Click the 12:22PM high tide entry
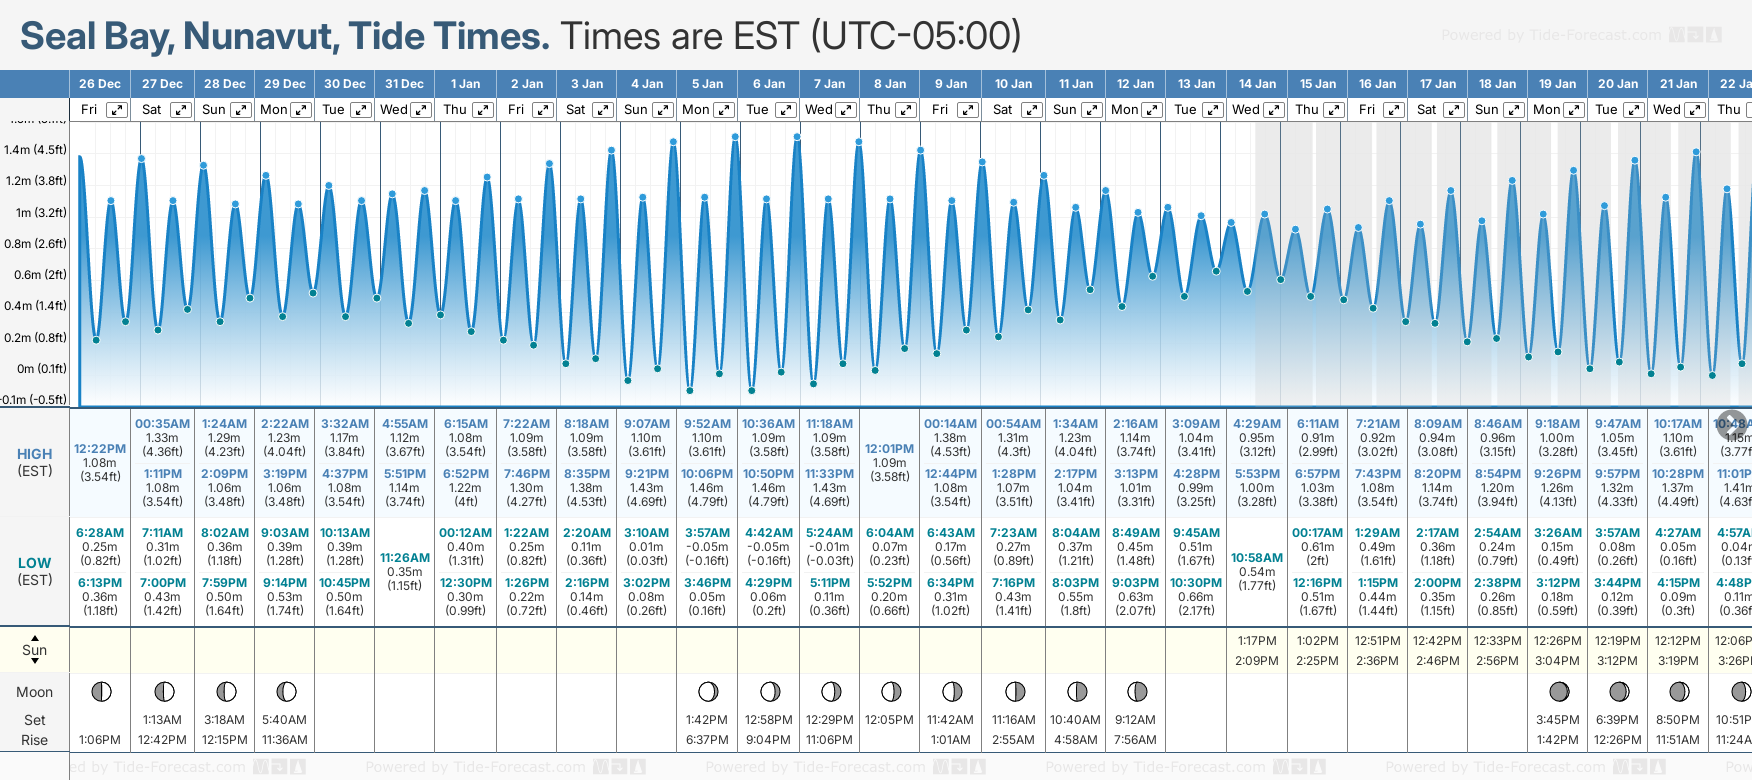Image resolution: width=1752 pixels, height=780 pixels. point(100,449)
